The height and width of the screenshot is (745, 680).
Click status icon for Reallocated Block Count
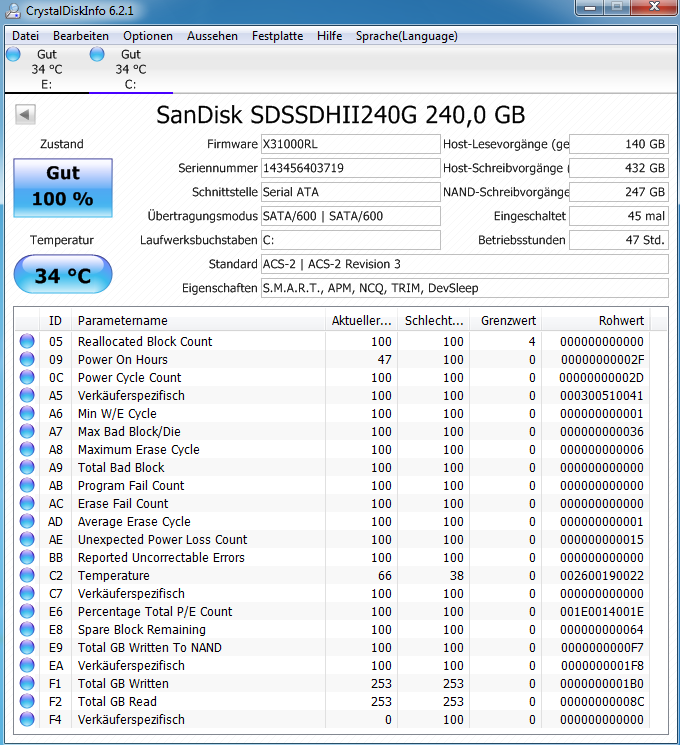click(27, 341)
